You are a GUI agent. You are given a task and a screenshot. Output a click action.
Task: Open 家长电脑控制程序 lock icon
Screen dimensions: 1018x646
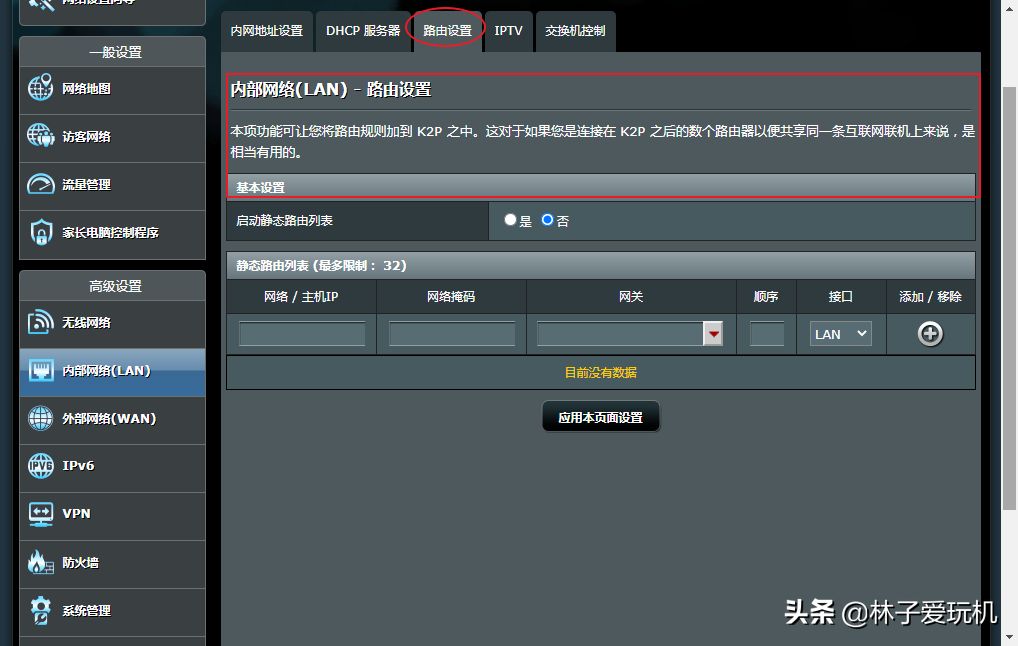point(41,232)
